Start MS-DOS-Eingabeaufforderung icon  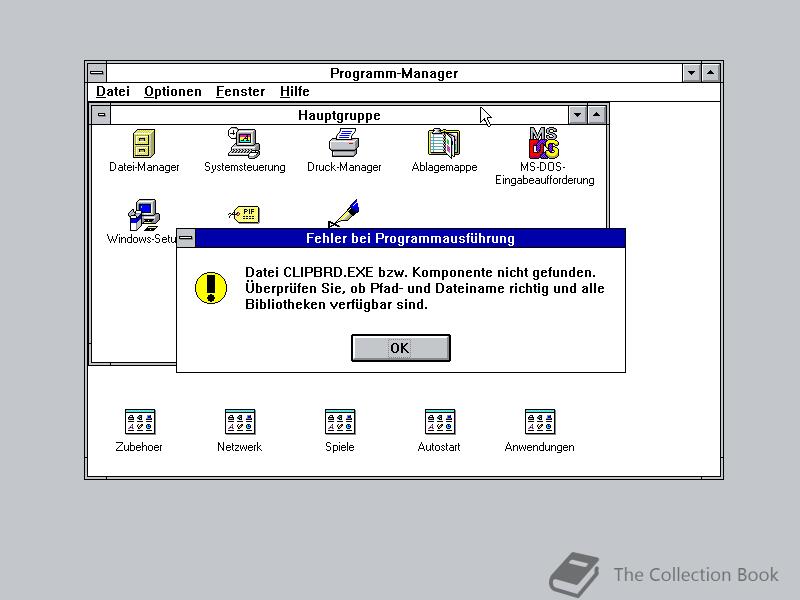[x=544, y=143]
